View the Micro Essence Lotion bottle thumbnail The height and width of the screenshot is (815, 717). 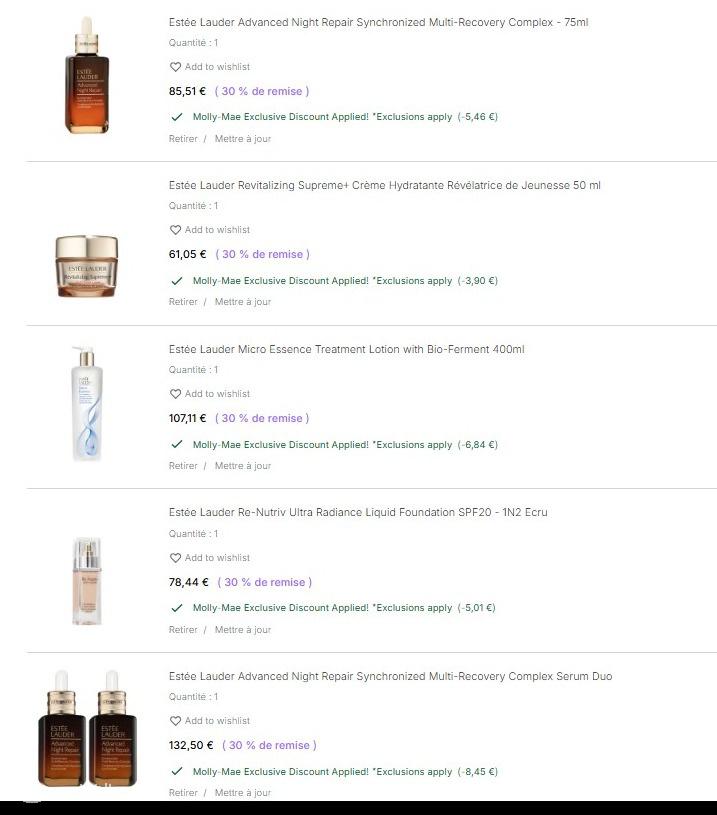tap(87, 403)
